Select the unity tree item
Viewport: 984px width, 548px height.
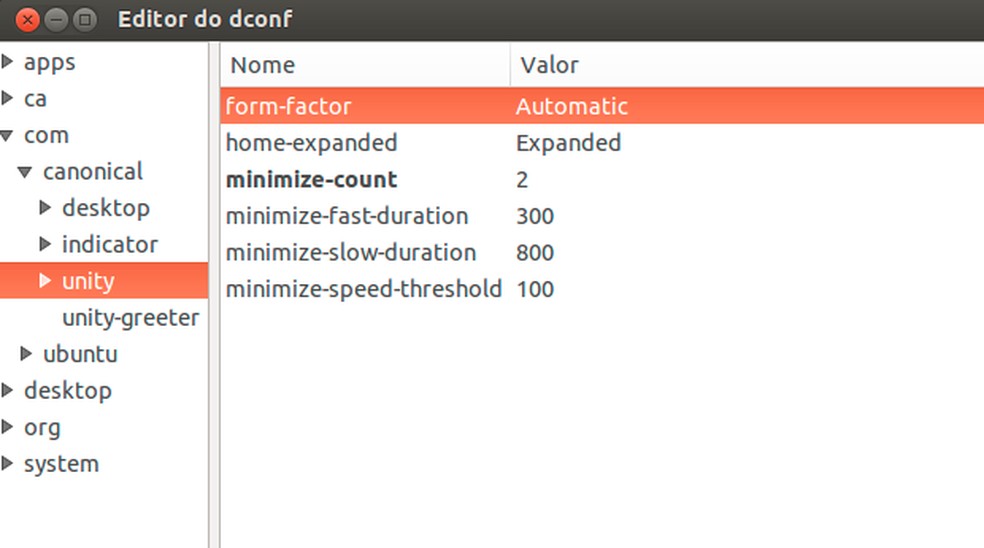point(88,281)
